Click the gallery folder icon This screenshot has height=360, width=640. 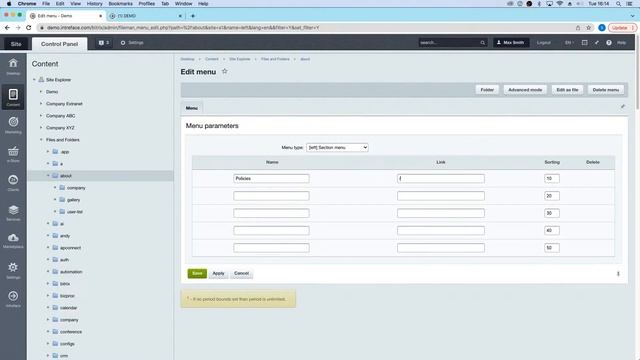(x=62, y=200)
